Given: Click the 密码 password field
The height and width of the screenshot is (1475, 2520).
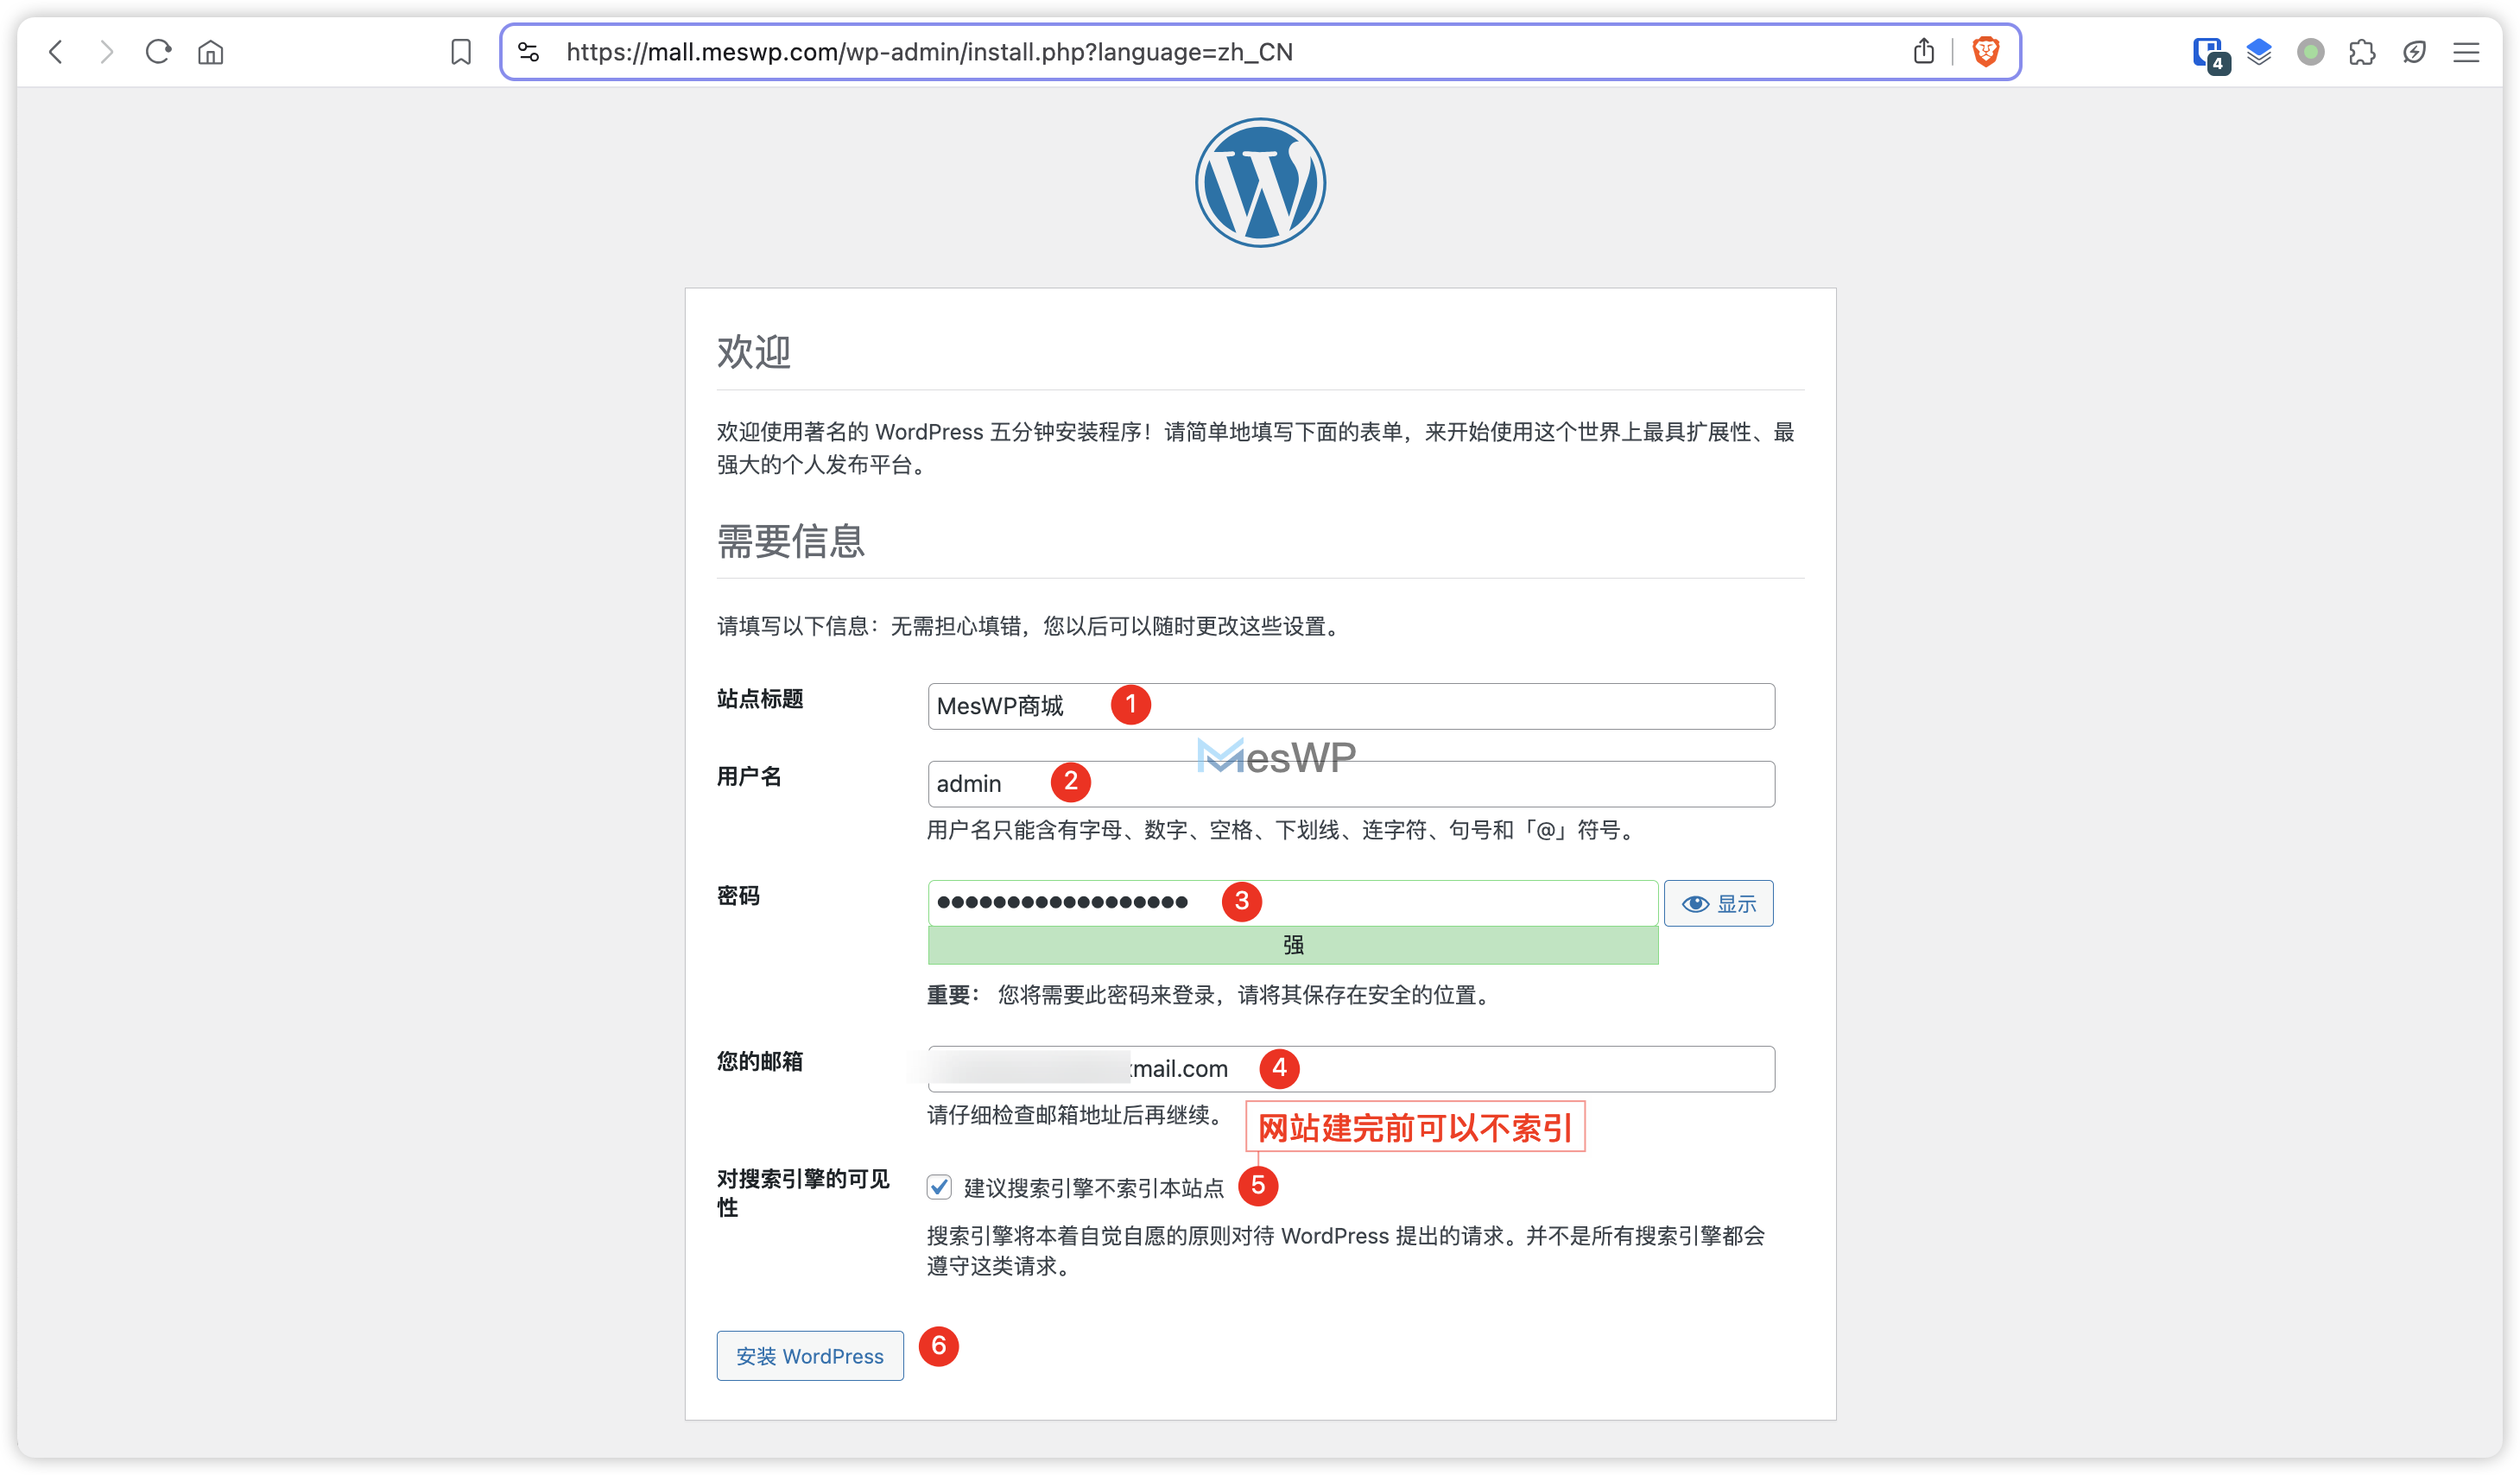Looking at the screenshot, I should click(1292, 903).
